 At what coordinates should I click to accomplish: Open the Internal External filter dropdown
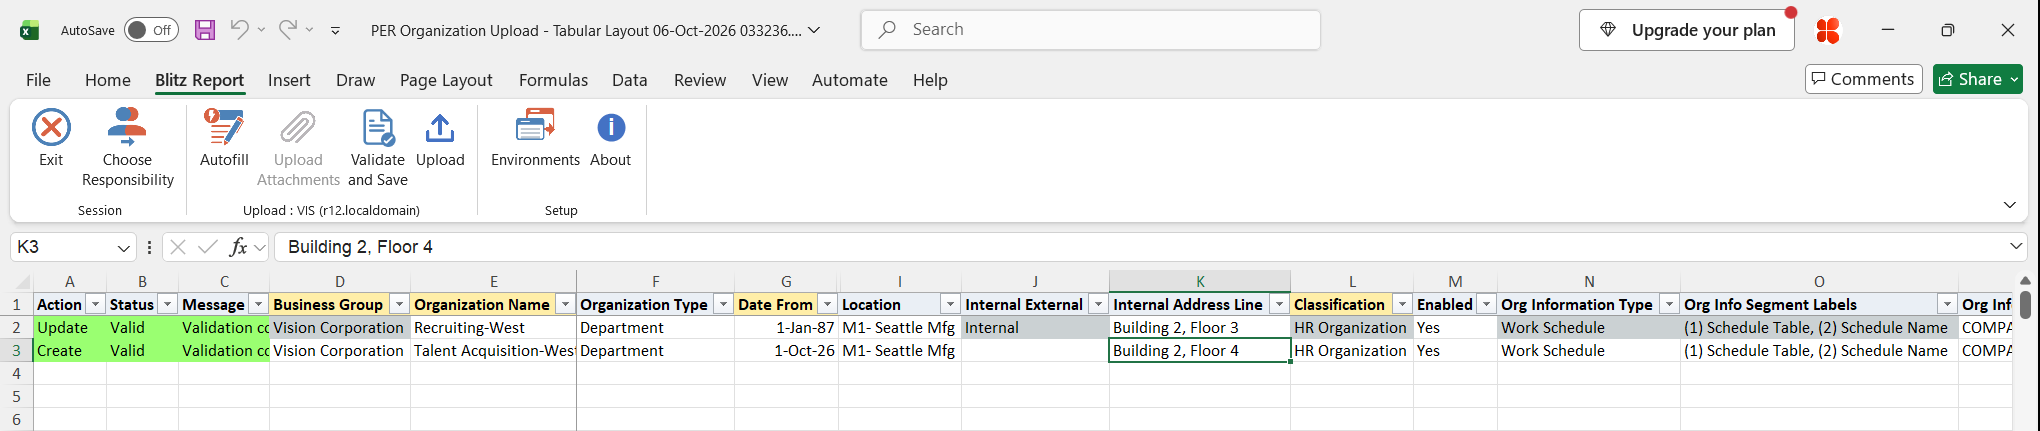[x=1099, y=304]
